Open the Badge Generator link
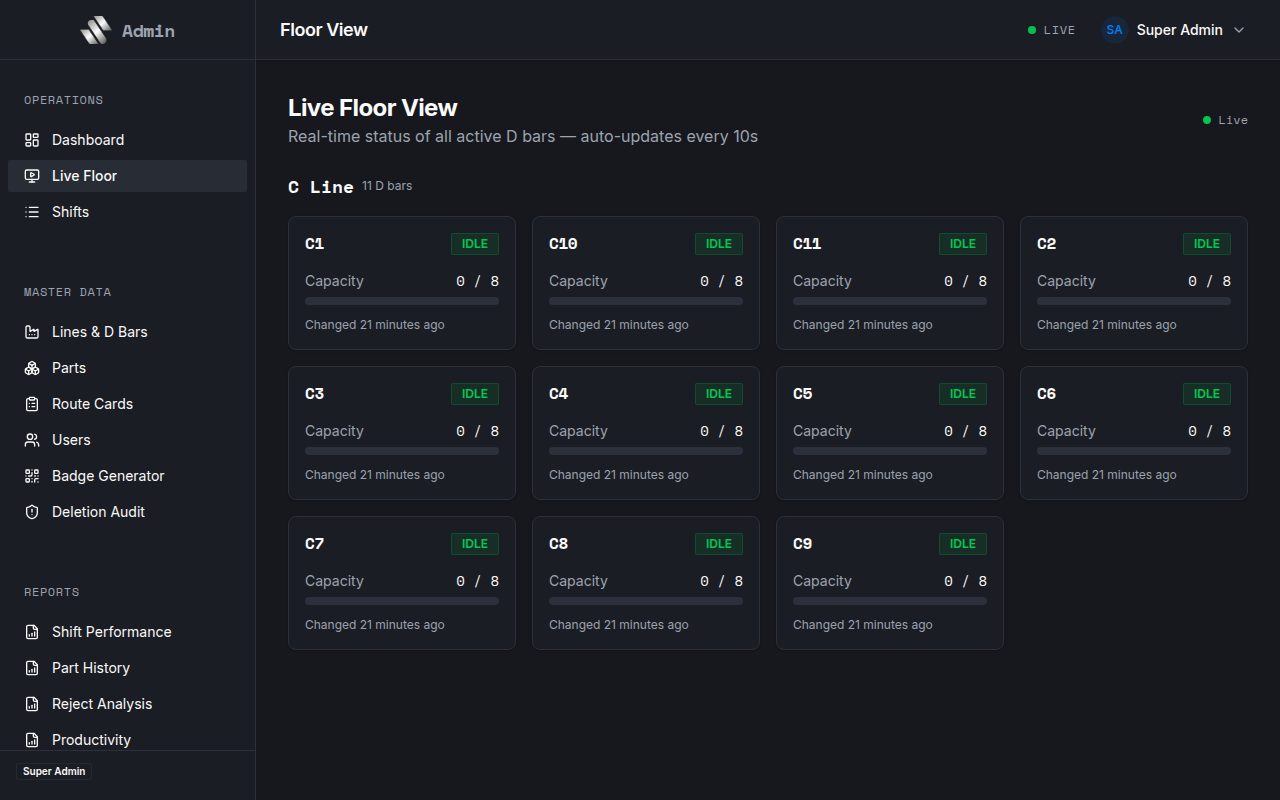This screenshot has width=1280, height=800. [128, 476]
